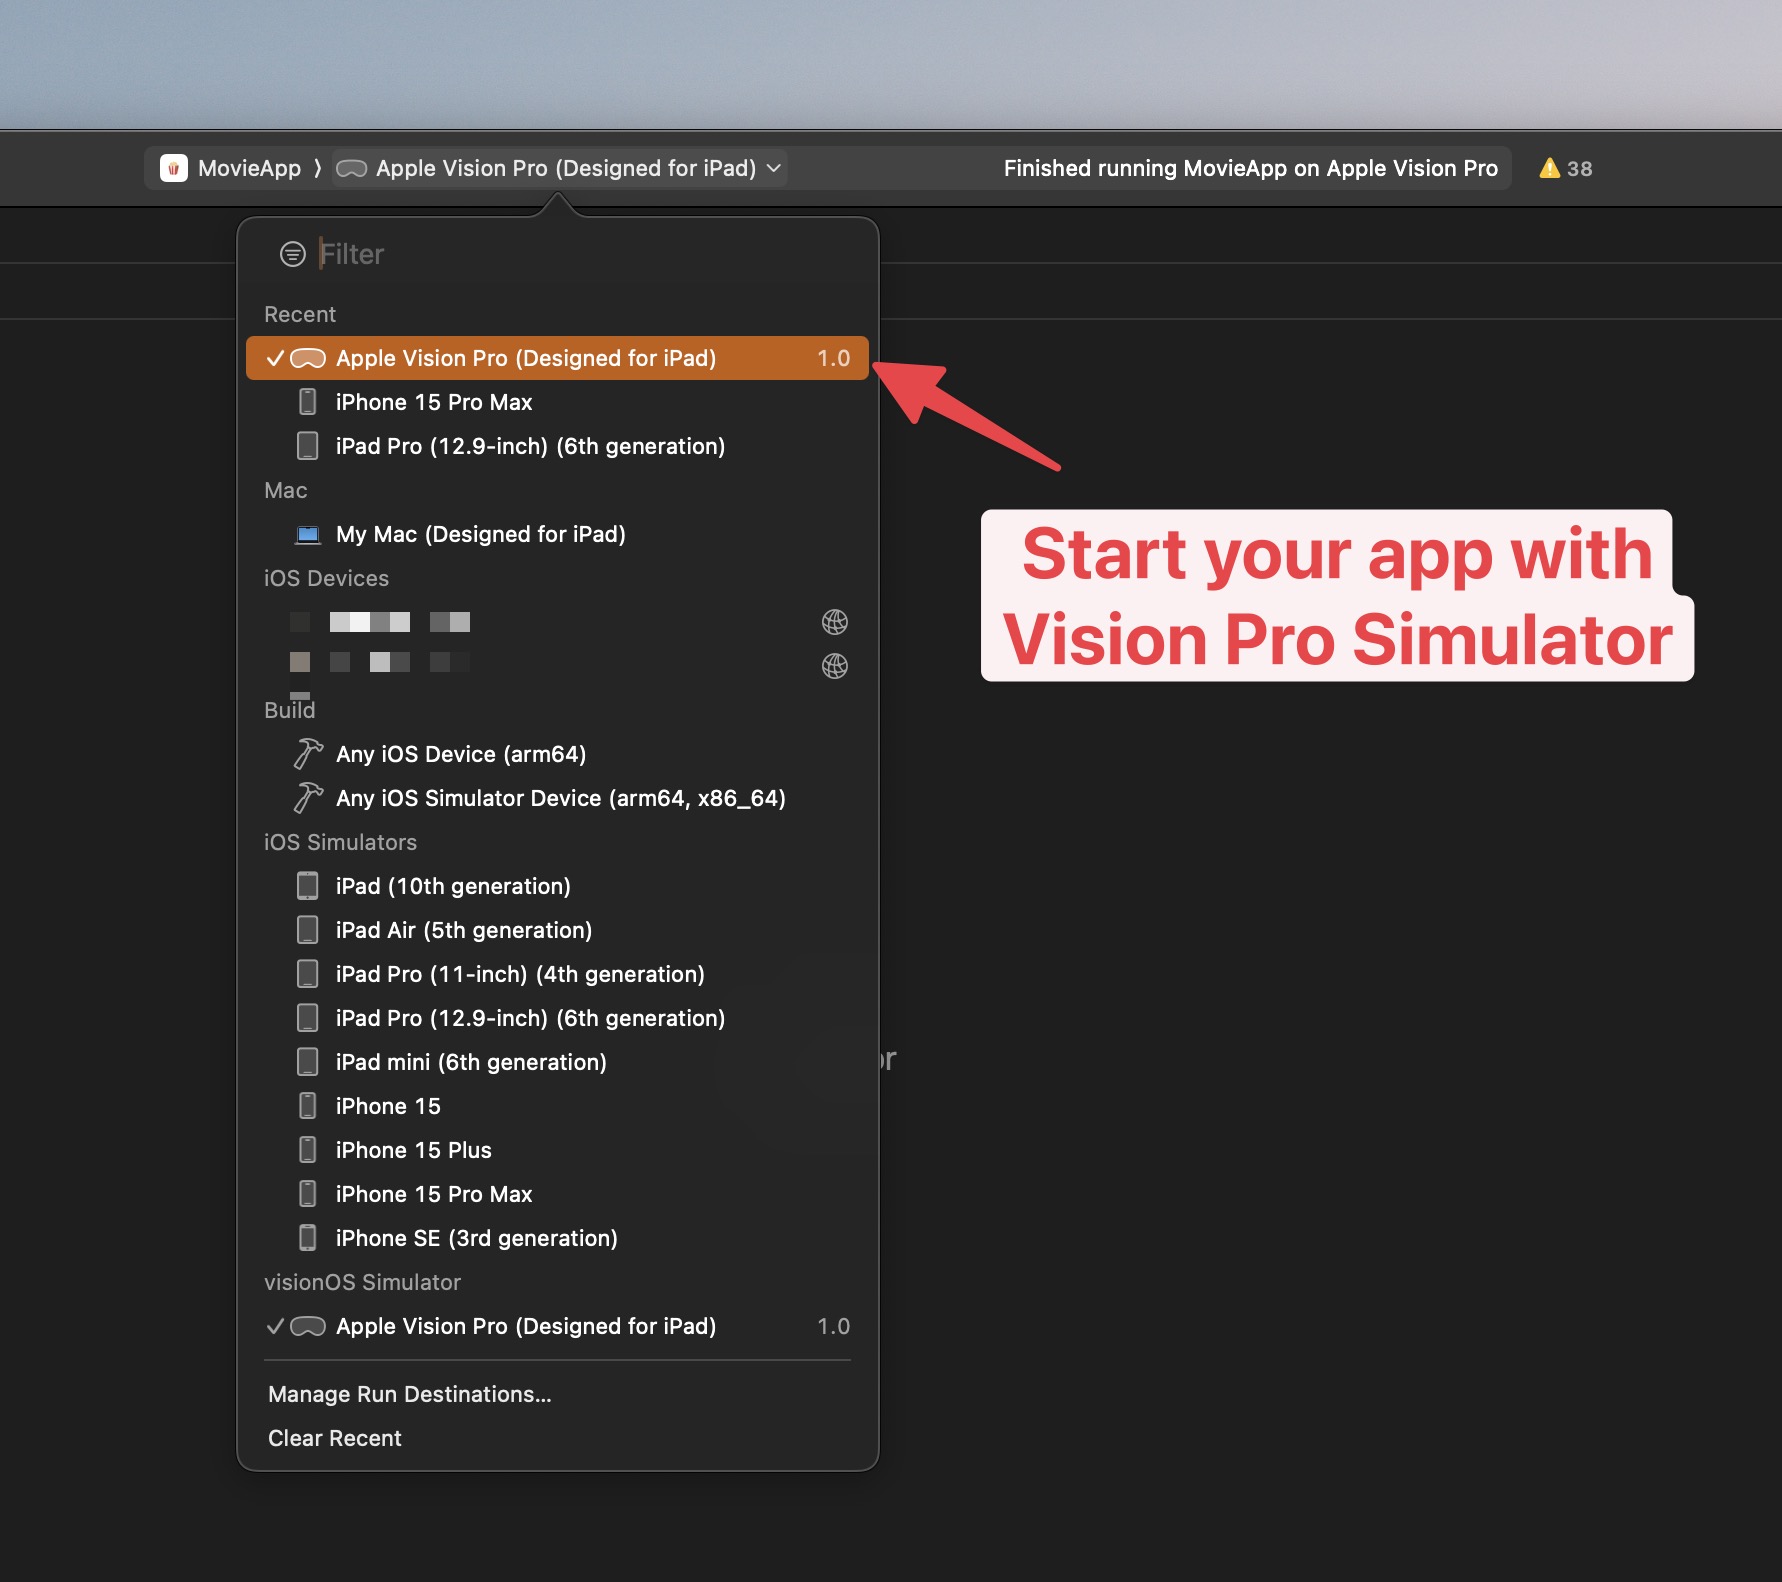Click the tablet icon beside iPad Air
The image size is (1782, 1582).
pyautogui.click(x=308, y=930)
